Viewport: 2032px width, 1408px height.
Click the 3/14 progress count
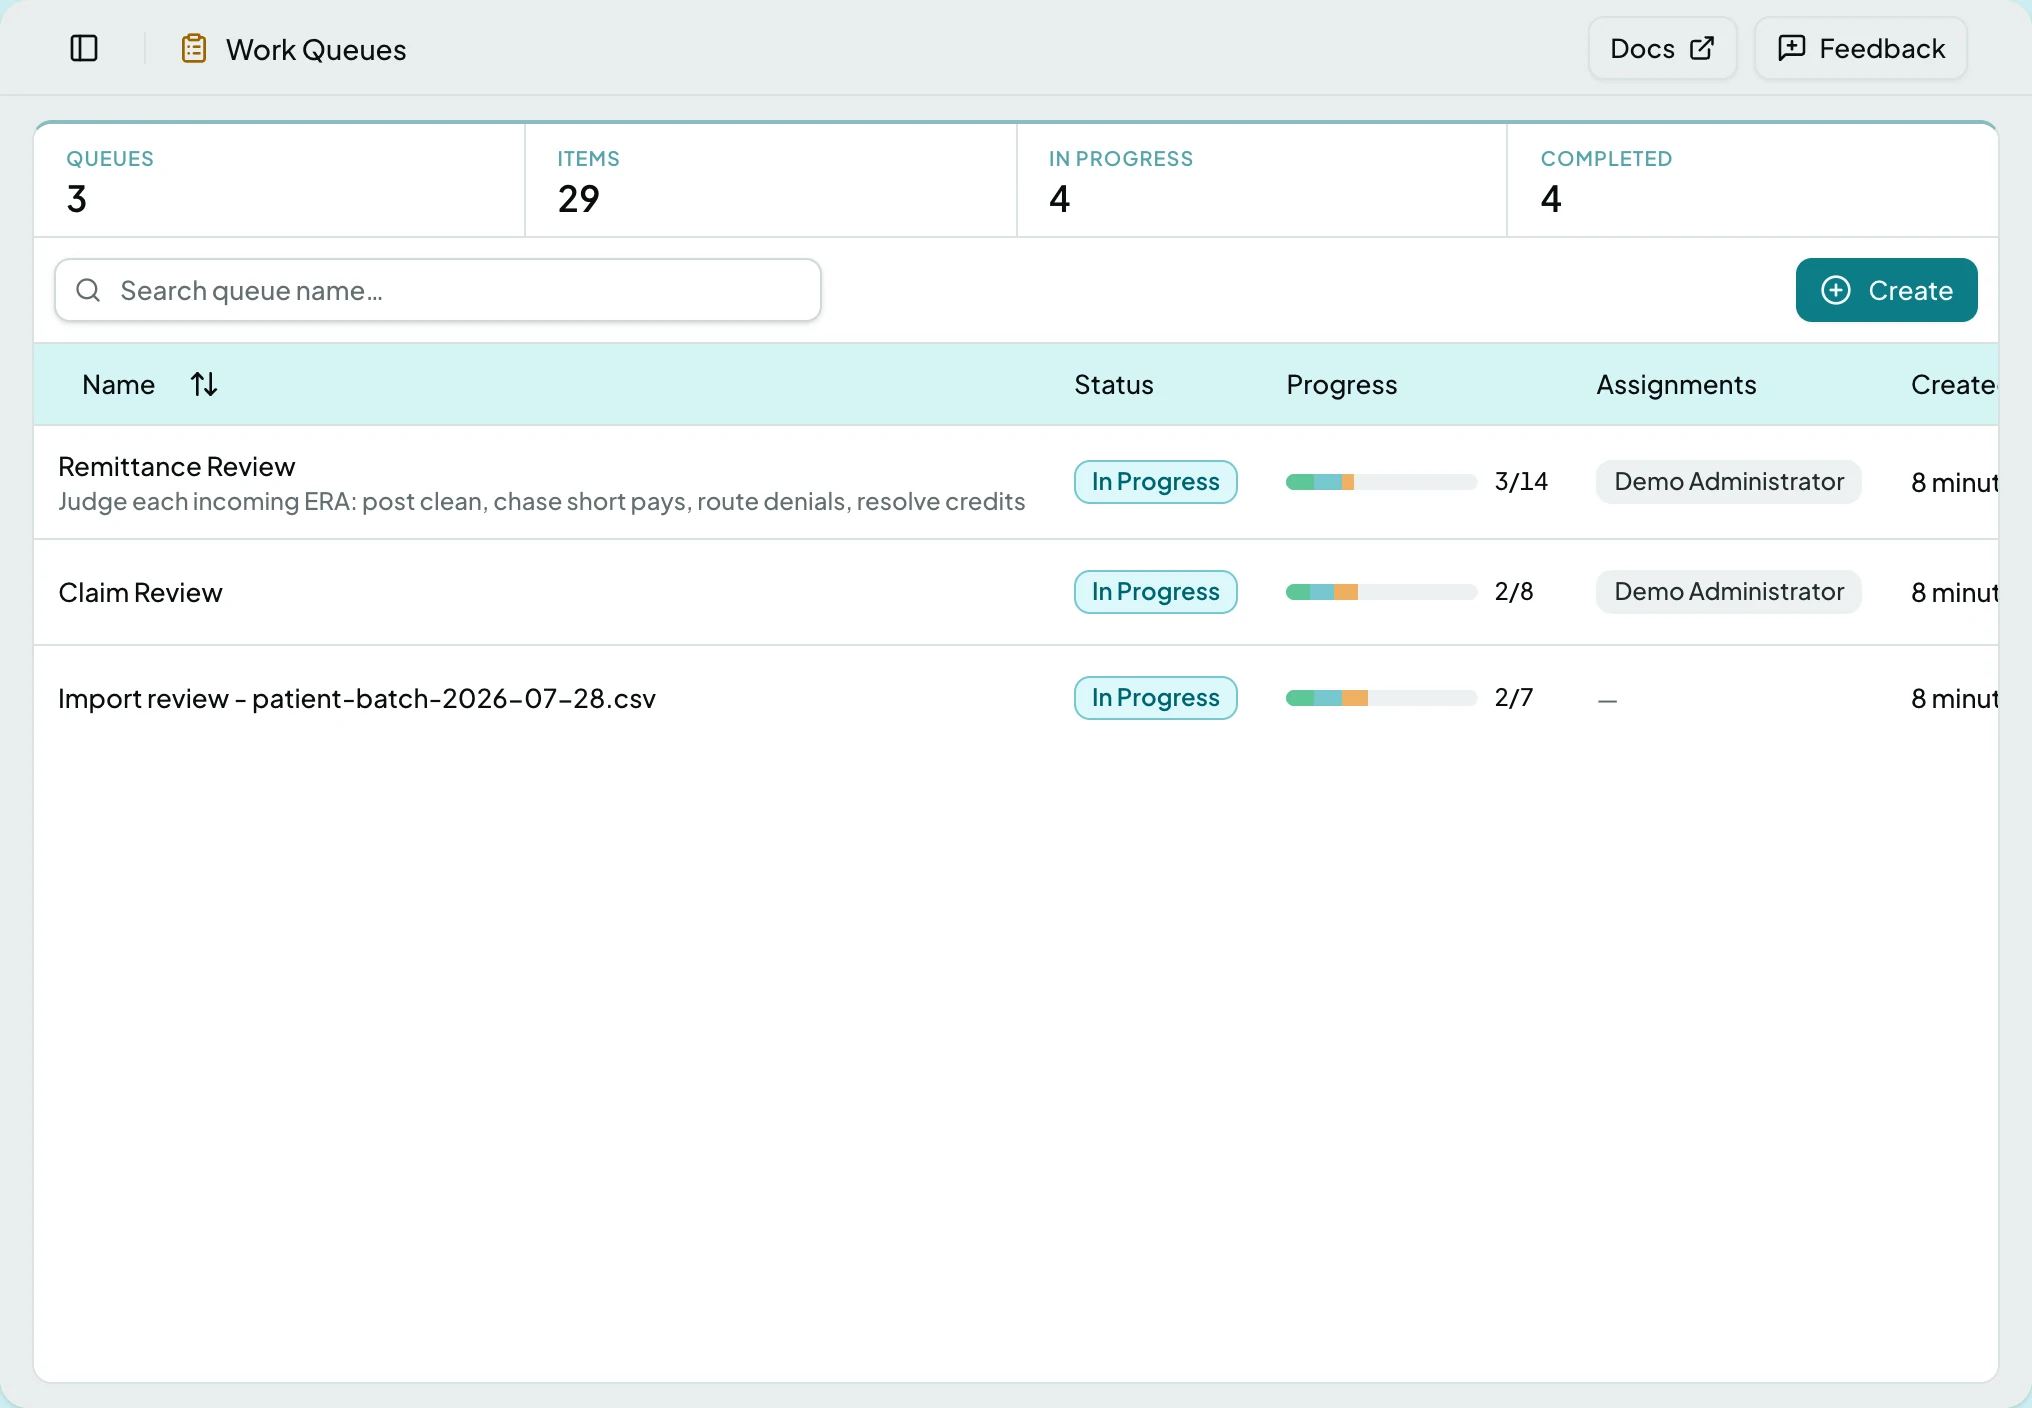click(x=1521, y=482)
